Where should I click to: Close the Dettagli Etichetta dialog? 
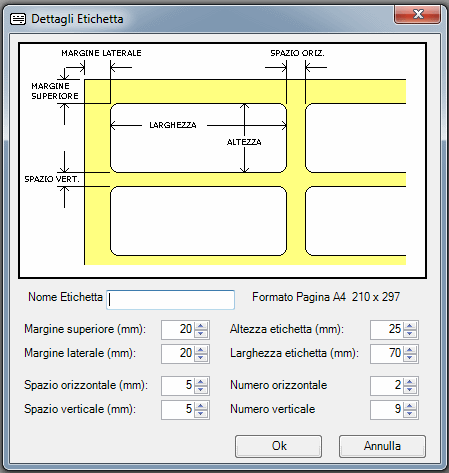point(418,14)
